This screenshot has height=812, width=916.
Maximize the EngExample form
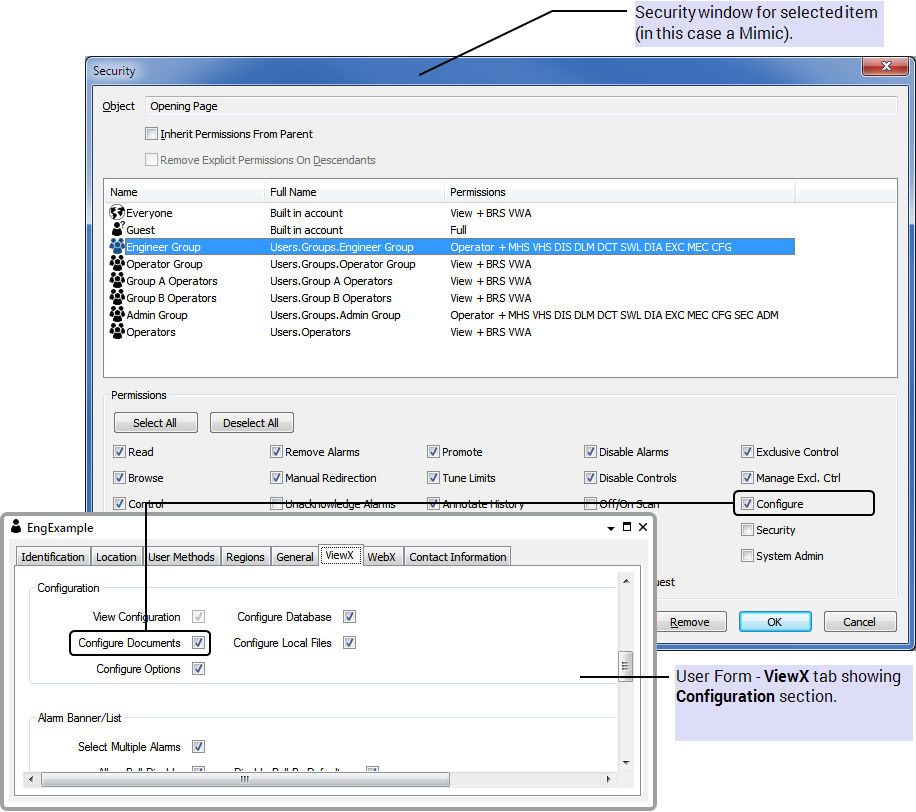627,526
